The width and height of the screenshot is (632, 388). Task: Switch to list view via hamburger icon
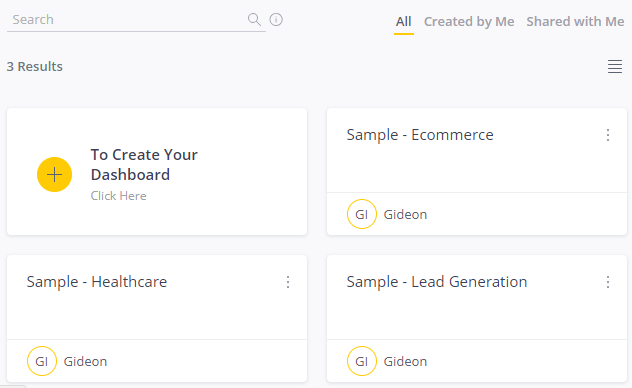[x=615, y=66]
